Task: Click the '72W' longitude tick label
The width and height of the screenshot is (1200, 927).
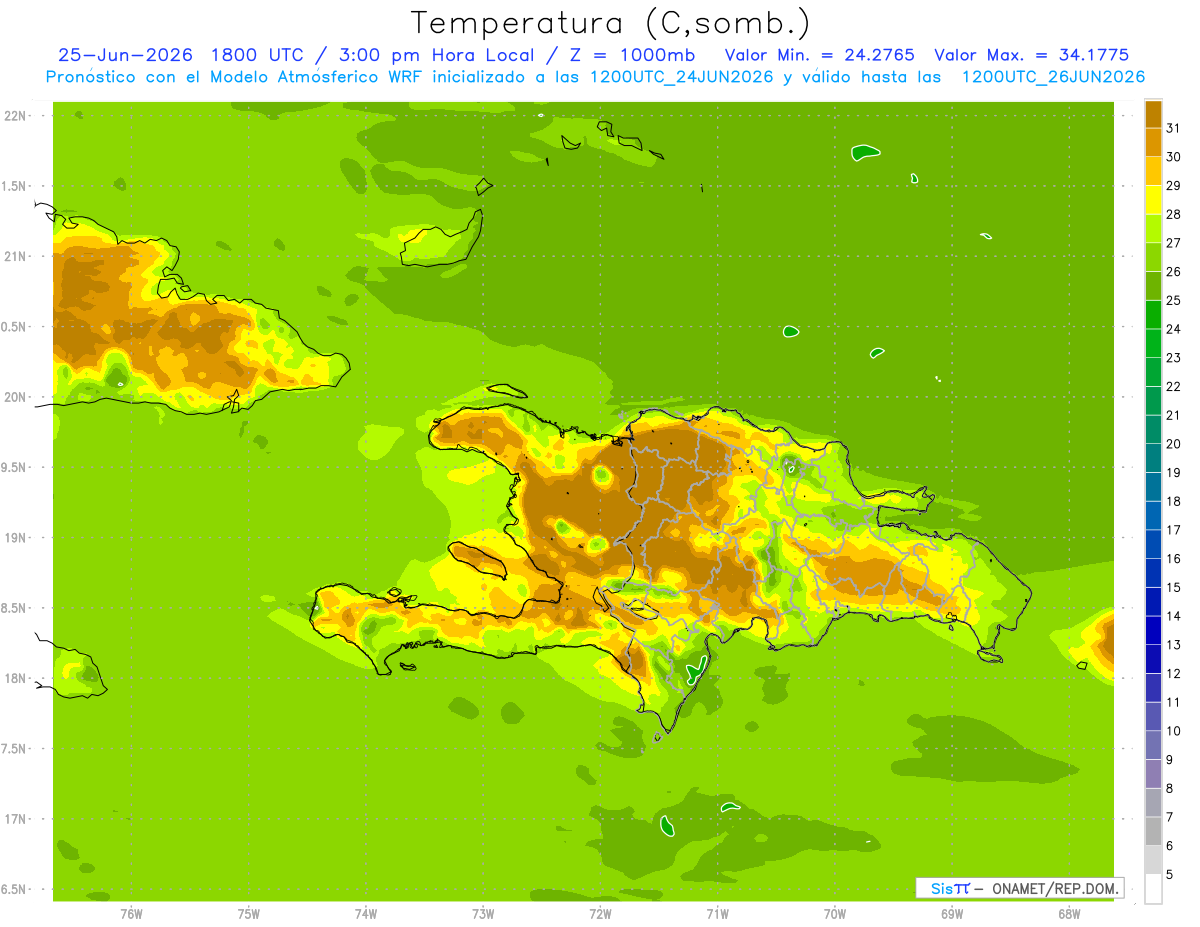Action: point(600,913)
